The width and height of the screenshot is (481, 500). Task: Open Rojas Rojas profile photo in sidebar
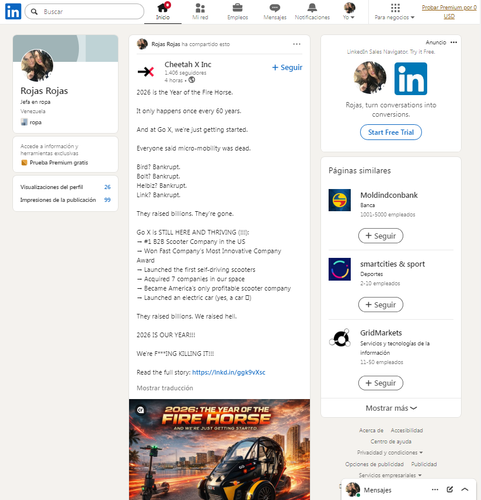pyautogui.click(x=37, y=65)
